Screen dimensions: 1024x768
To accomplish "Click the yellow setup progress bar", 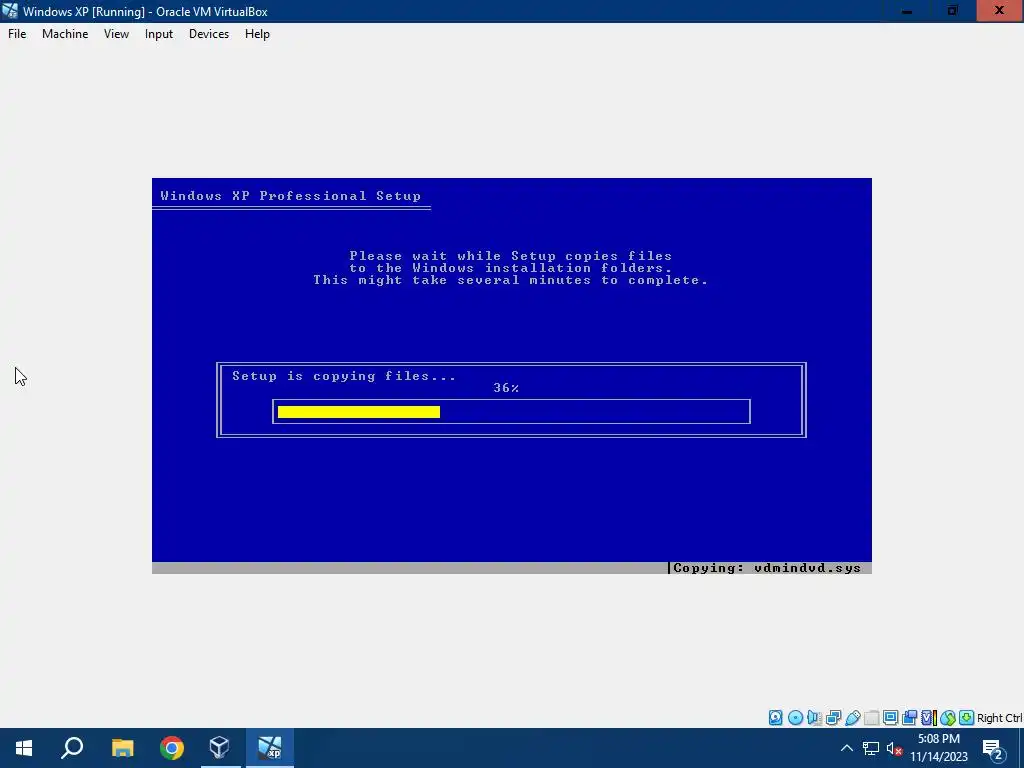I will [359, 411].
